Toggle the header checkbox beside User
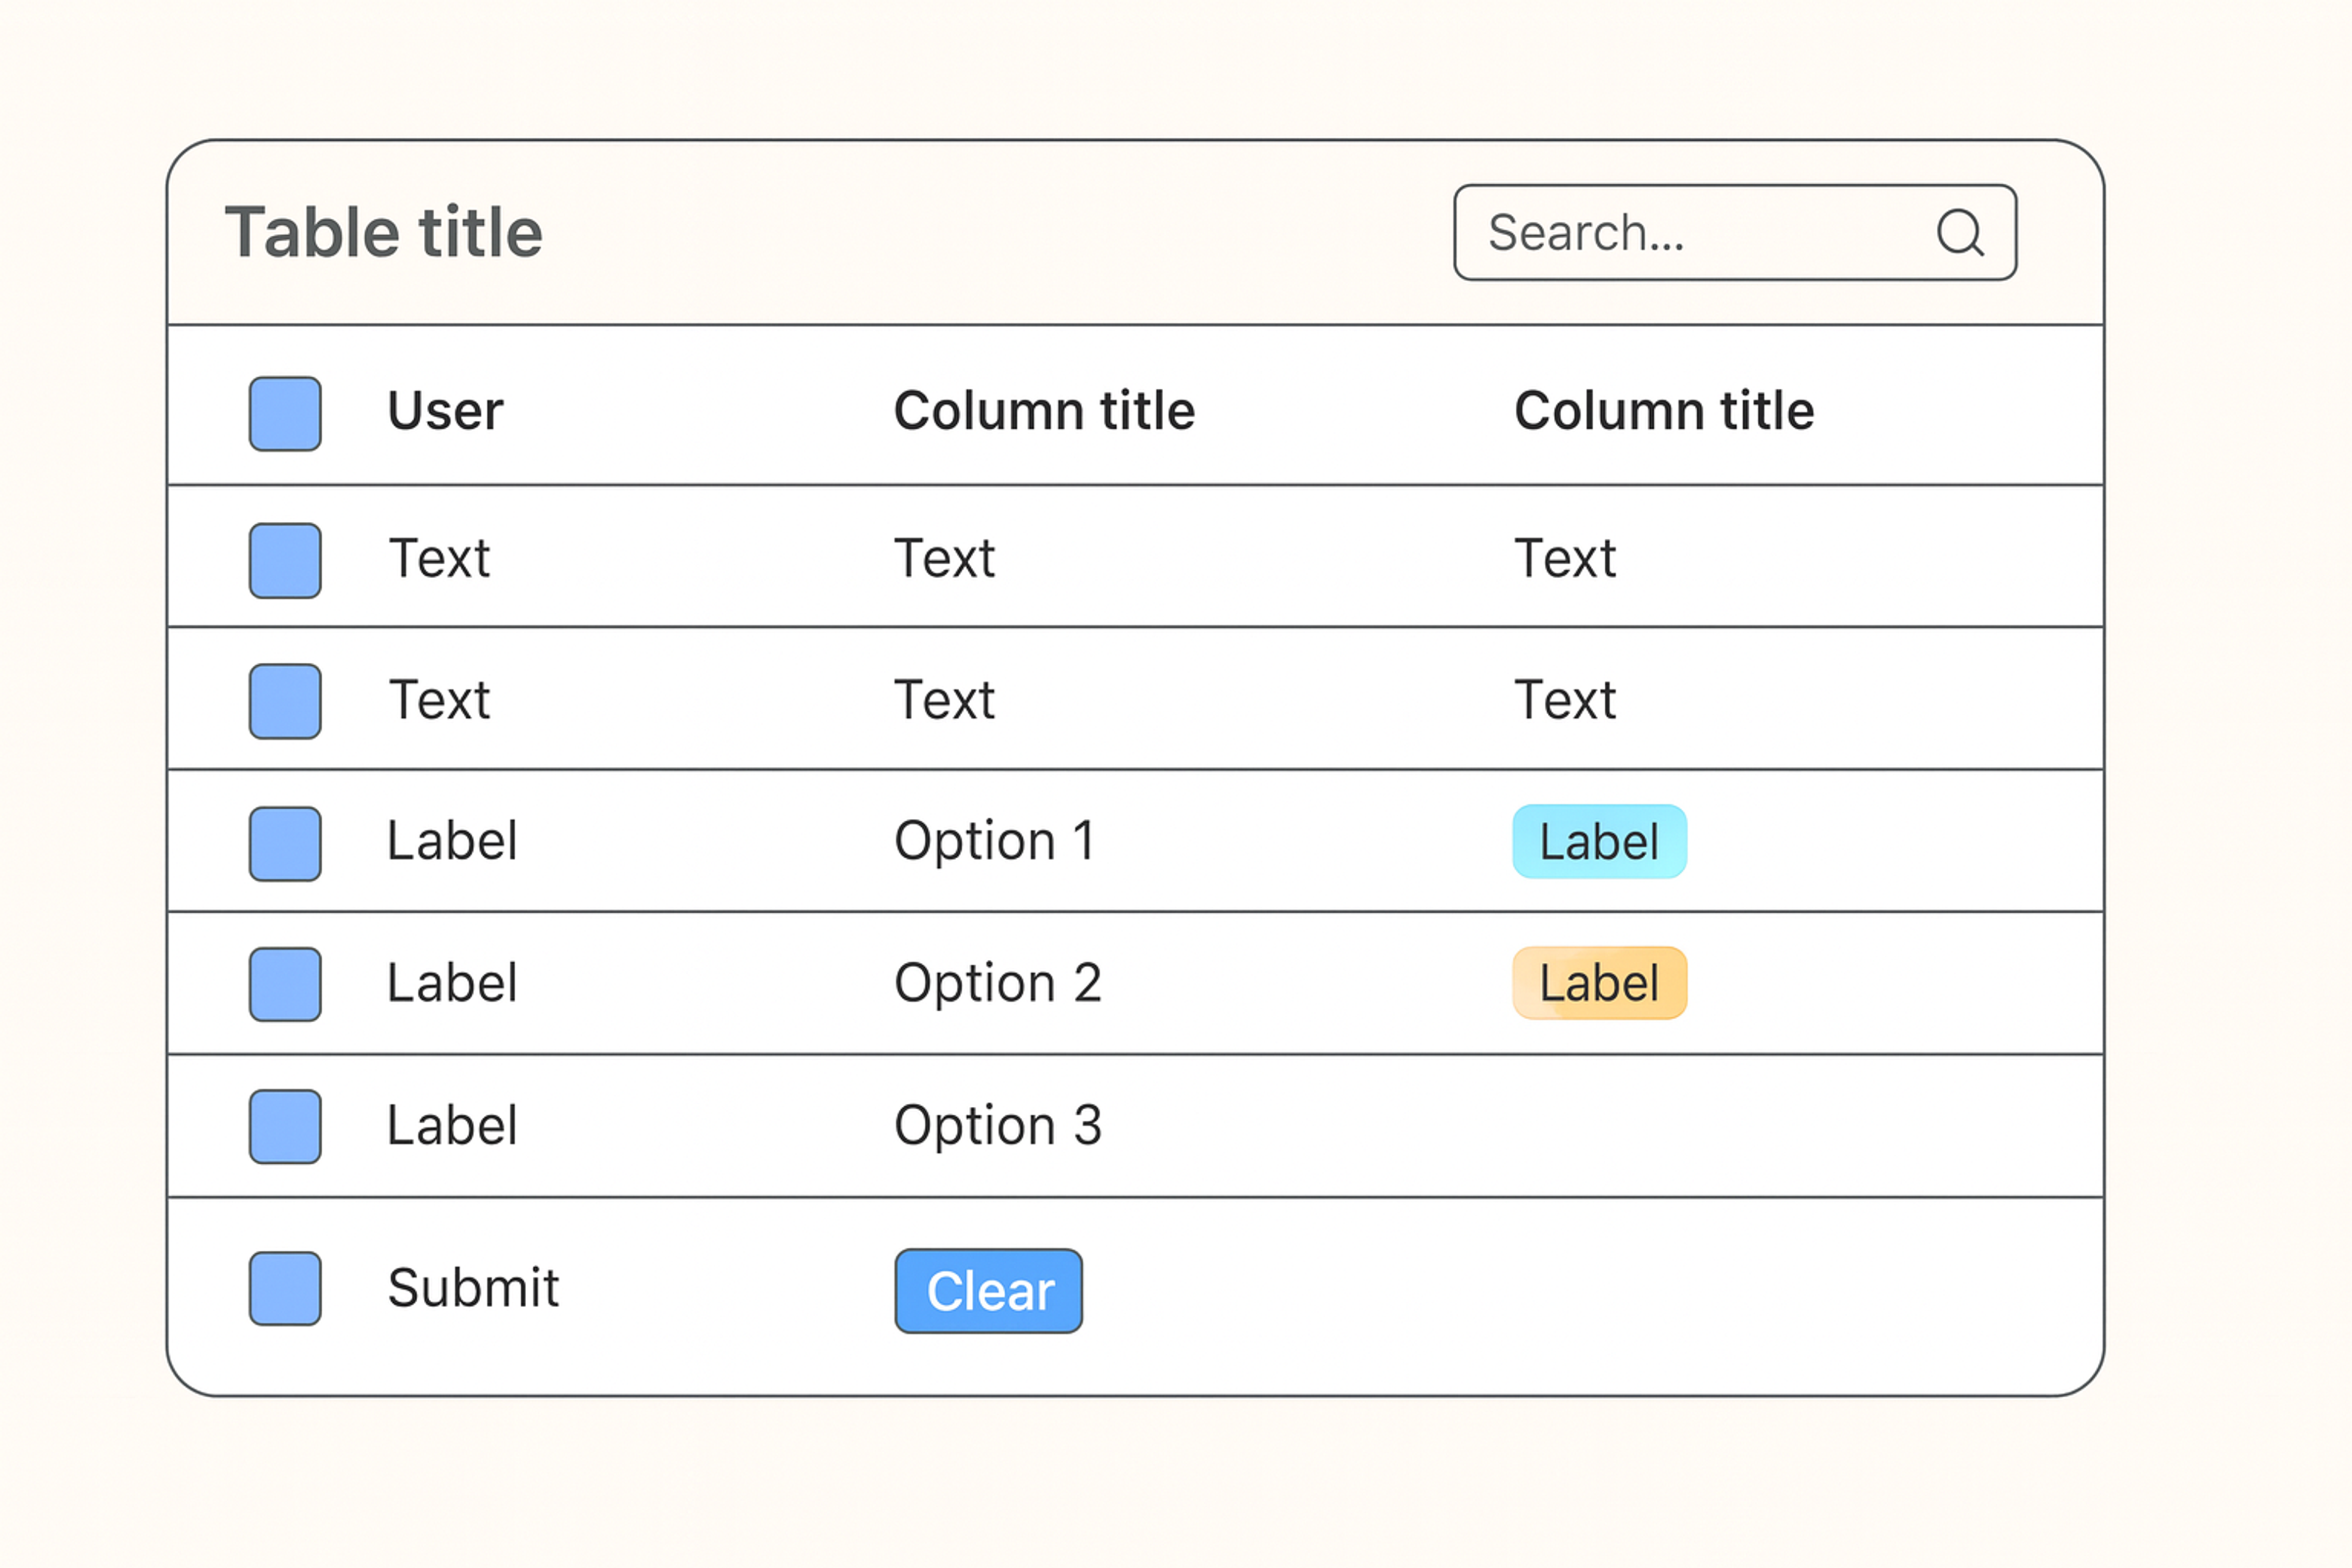Screen dimensions: 2352x1568 coord(285,413)
